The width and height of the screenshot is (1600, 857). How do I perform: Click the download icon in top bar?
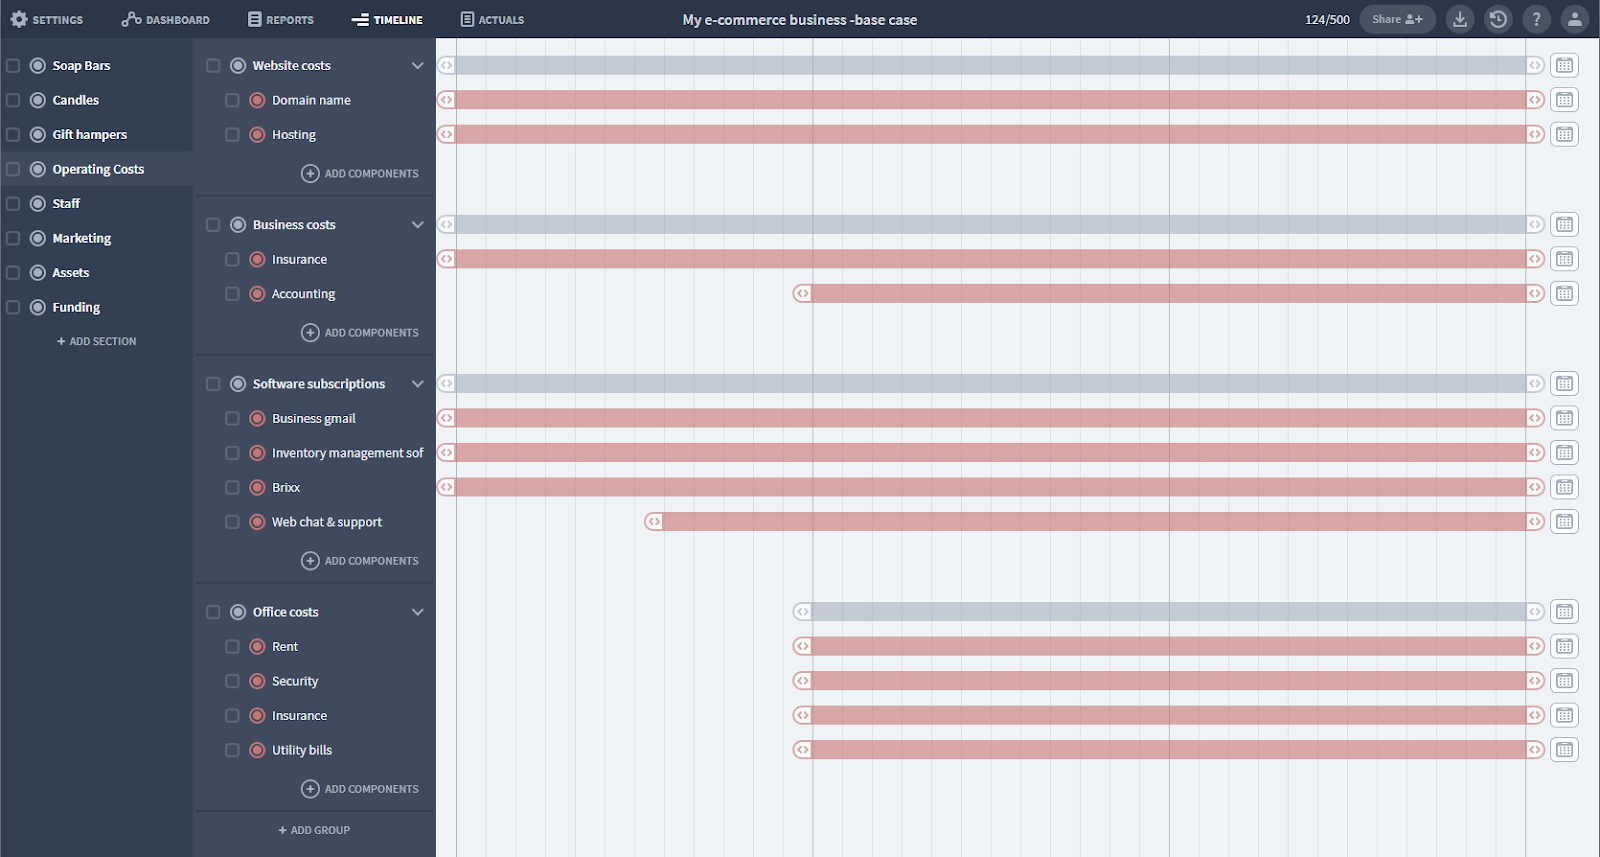(x=1460, y=19)
